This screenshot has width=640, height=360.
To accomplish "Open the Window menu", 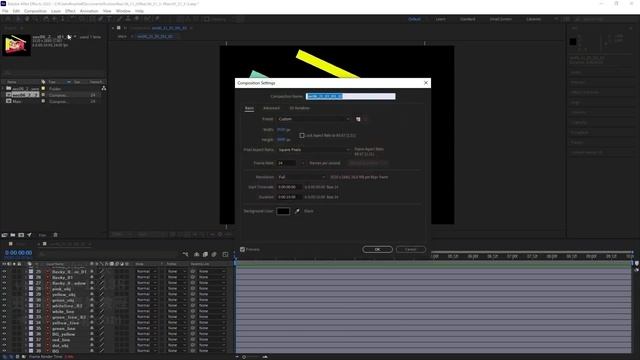I will coord(123,11).
